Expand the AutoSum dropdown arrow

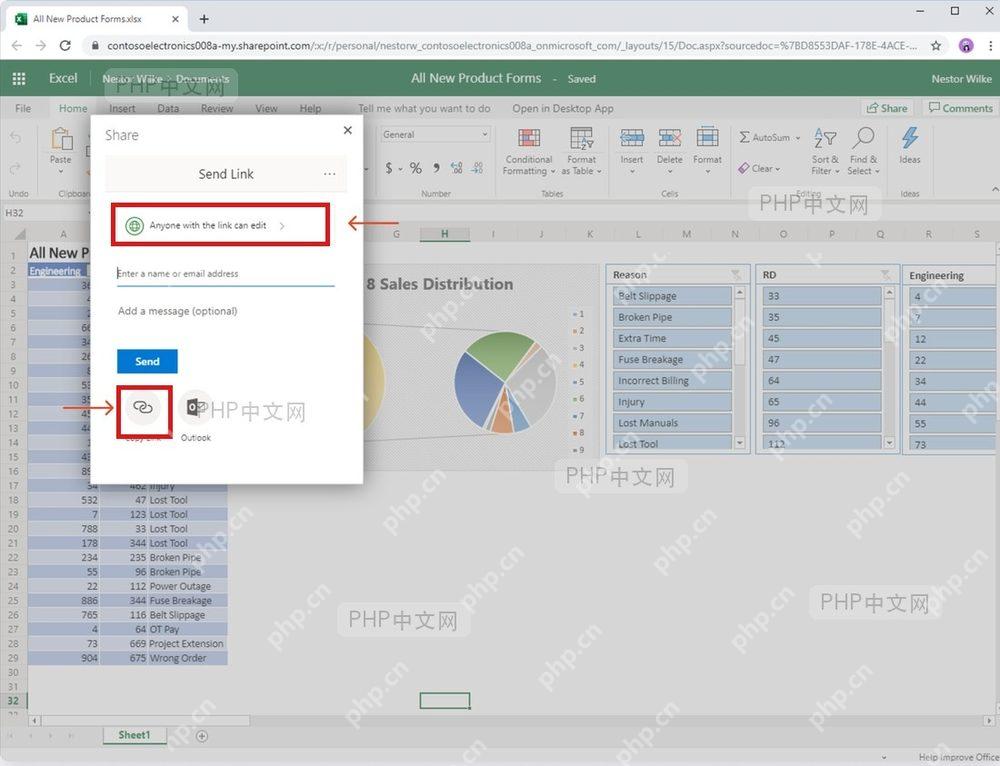tap(798, 138)
